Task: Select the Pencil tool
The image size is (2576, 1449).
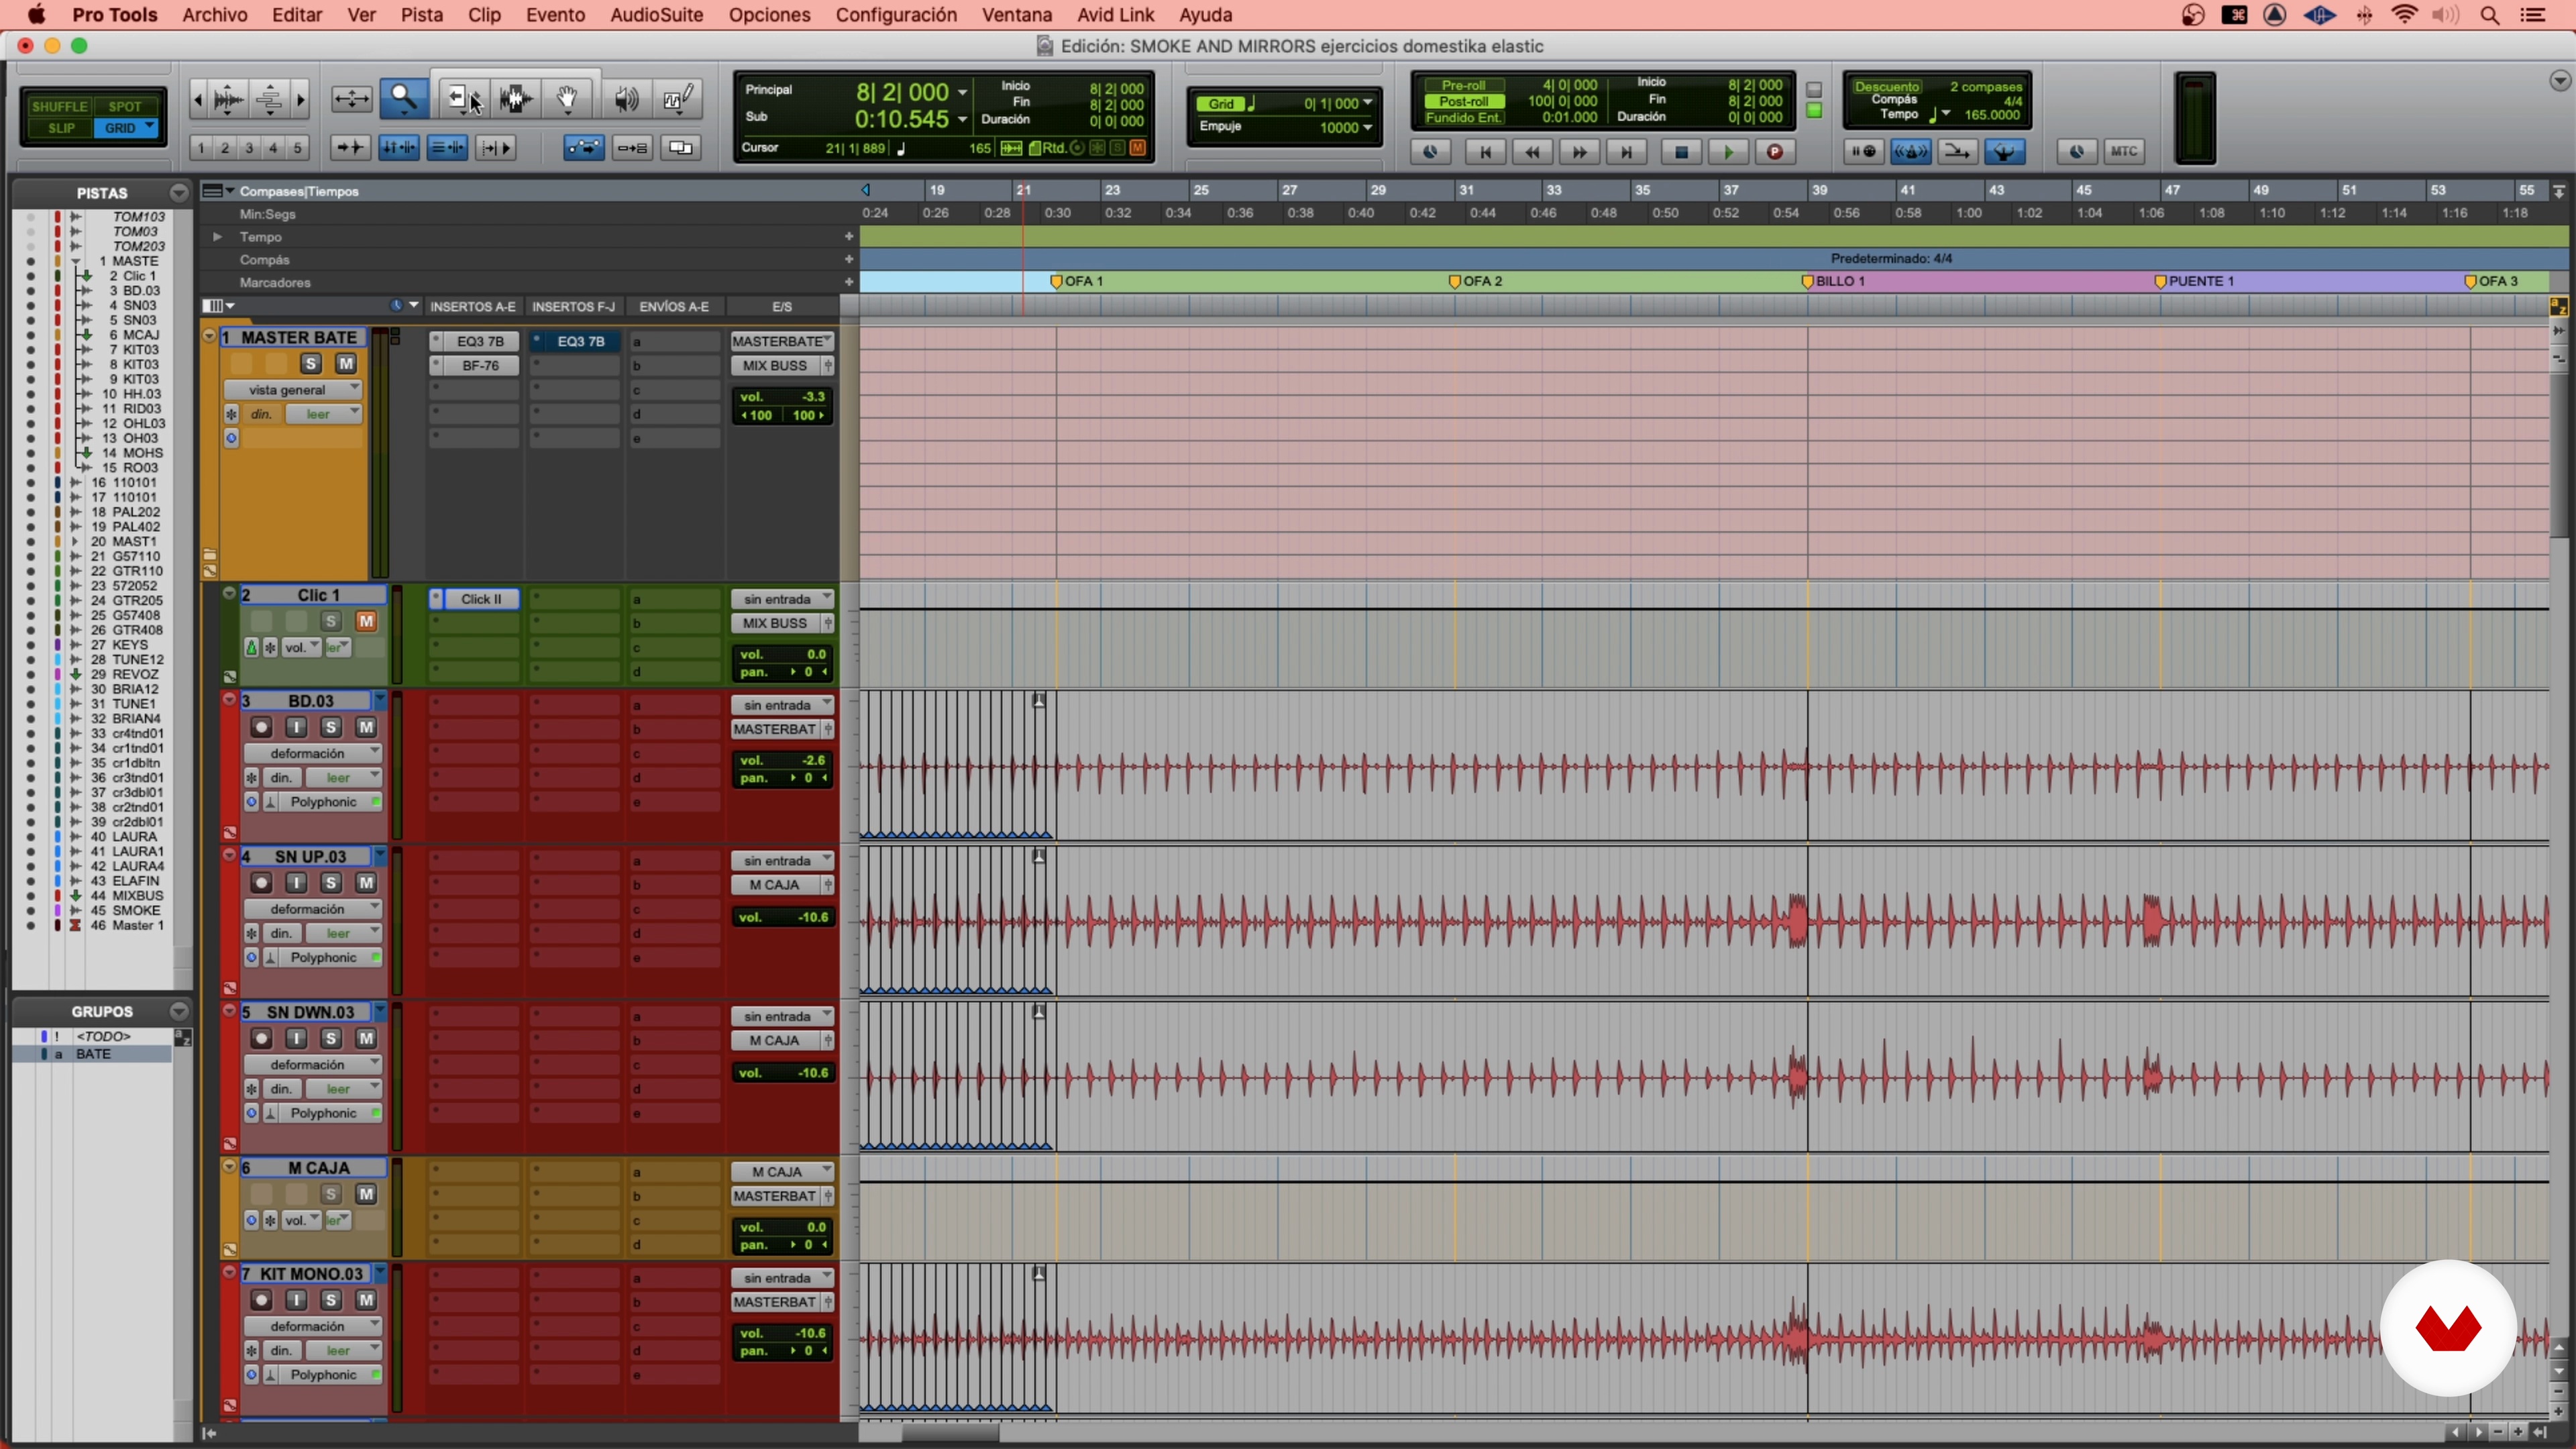Action: click(x=679, y=98)
